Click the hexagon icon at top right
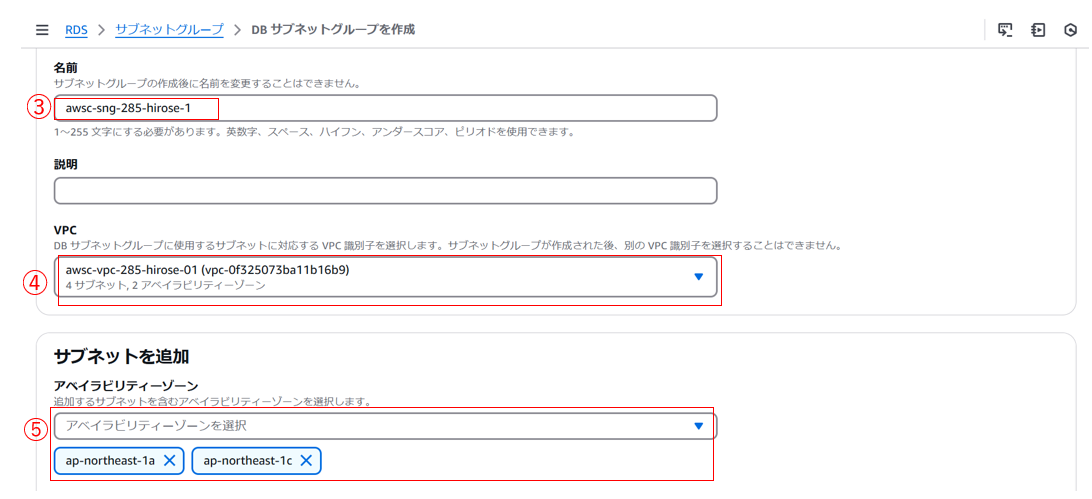 click(x=1070, y=30)
